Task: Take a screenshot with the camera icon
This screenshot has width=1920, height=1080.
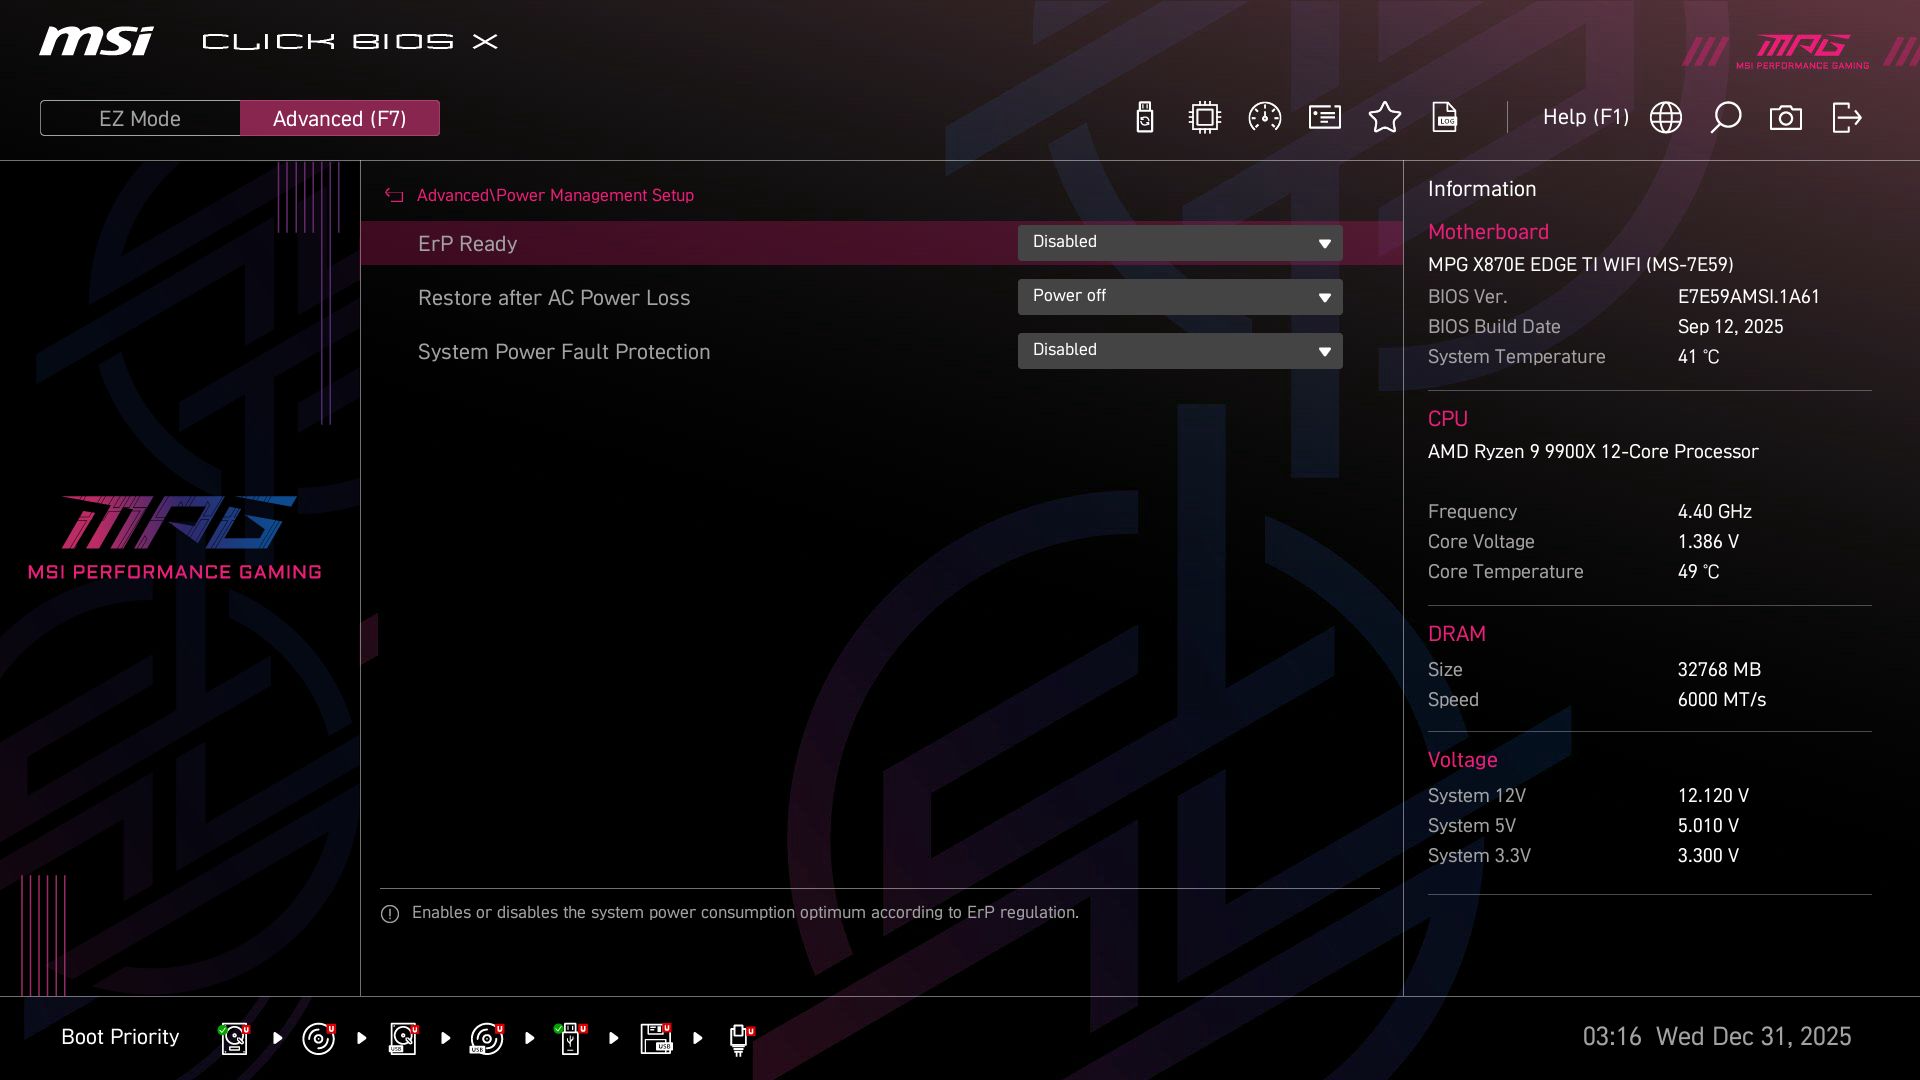Action: coord(1786,117)
